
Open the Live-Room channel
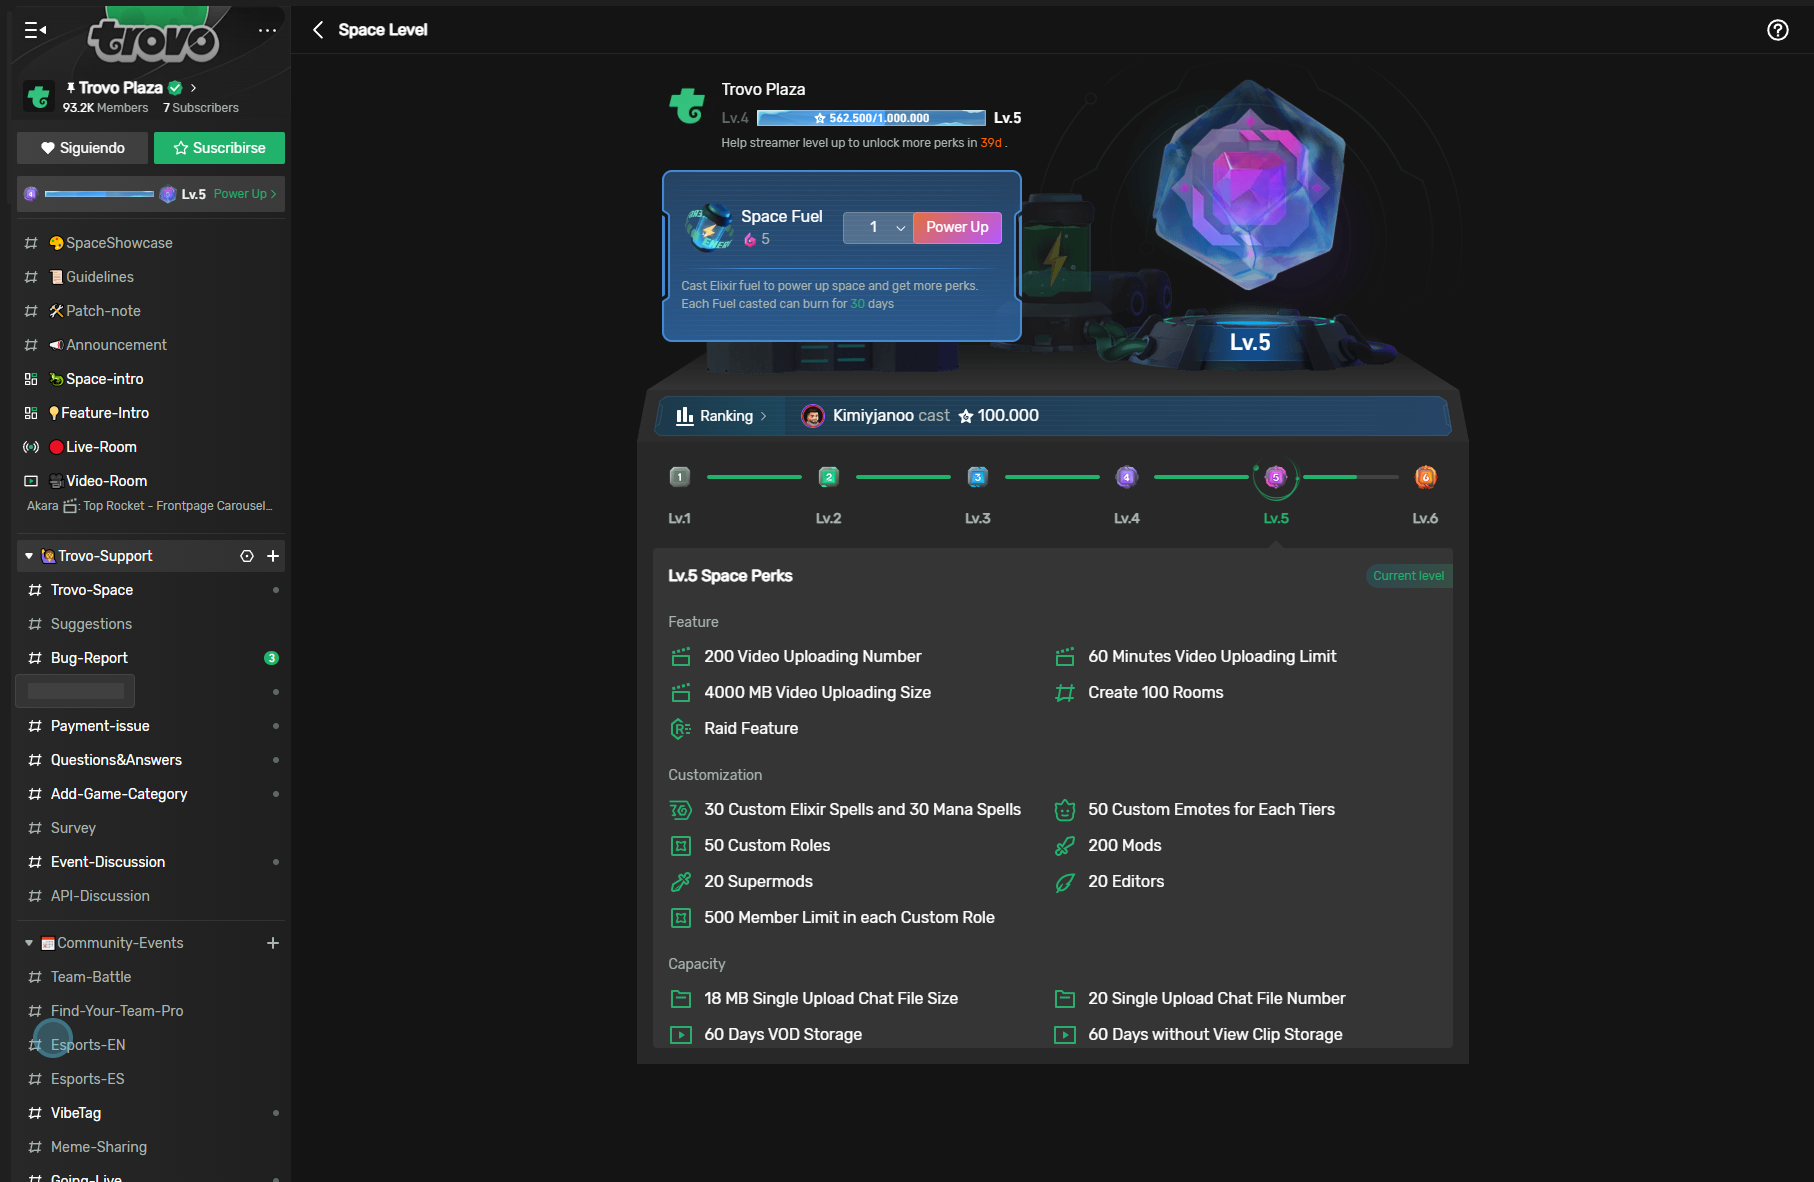(100, 447)
